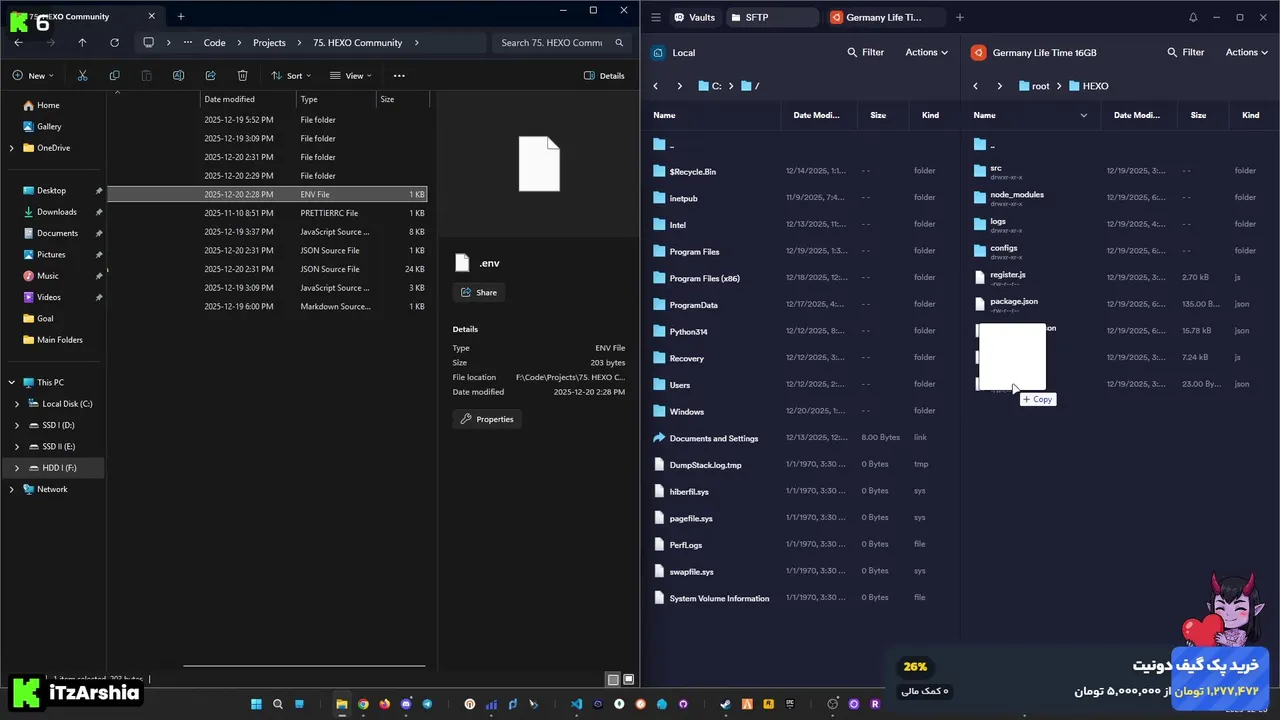Click the Code breadcrumb in address bar

(214, 43)
